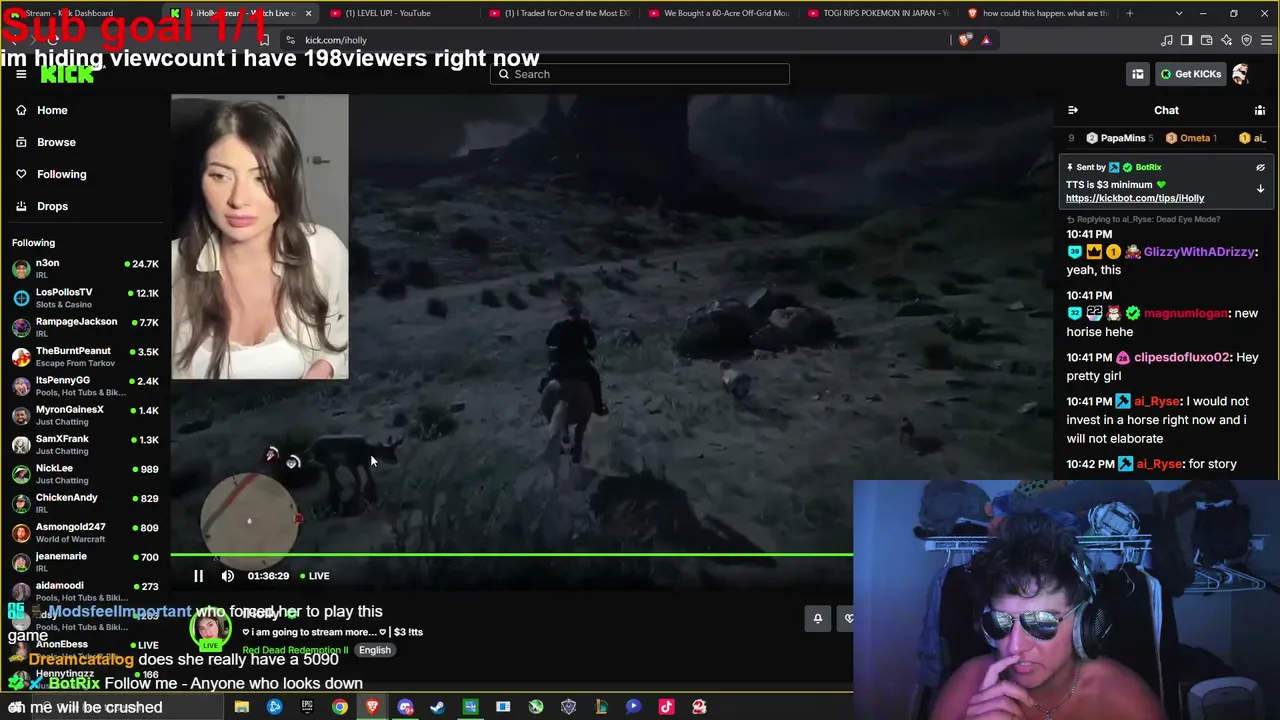Jump to LIVE in the player
This screenshot has height=720, width=1280.
pyautogui.click(x=316, y=576)
